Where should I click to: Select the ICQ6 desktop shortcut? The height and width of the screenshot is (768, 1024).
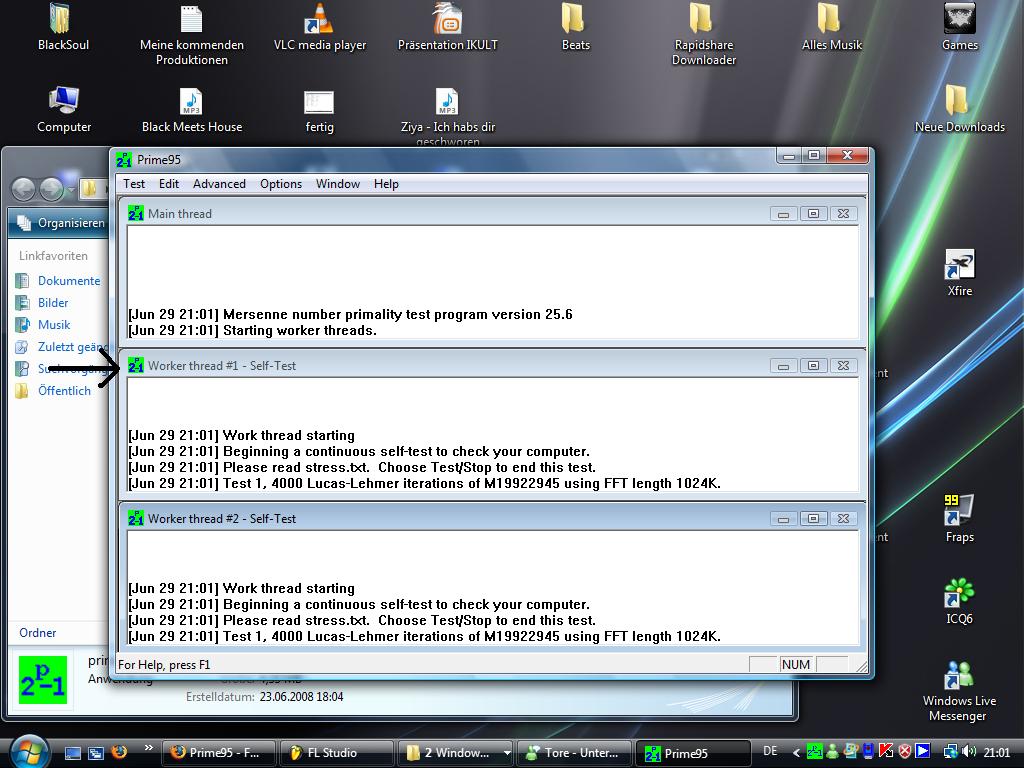click(x=959, y=601)
